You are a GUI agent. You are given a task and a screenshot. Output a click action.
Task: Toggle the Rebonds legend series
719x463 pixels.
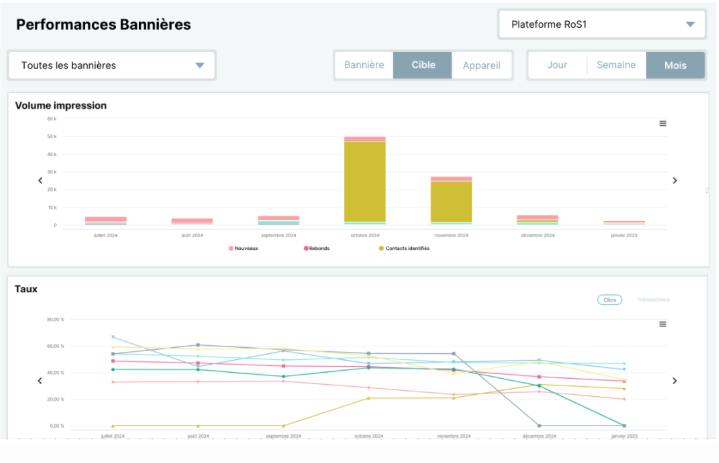click(317, 248)
